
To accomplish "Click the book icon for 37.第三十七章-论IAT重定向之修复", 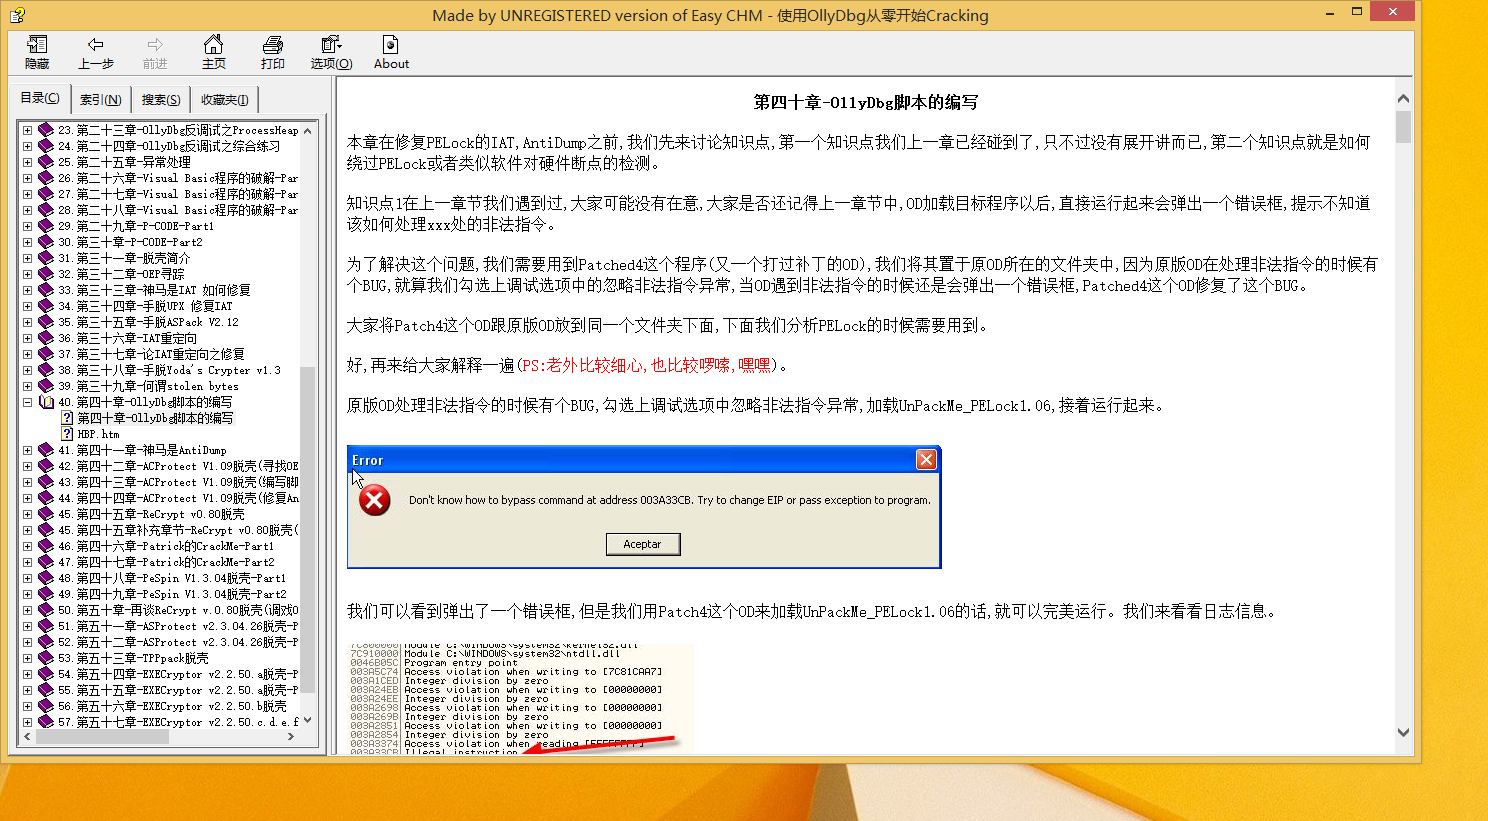I will [46, 354].
